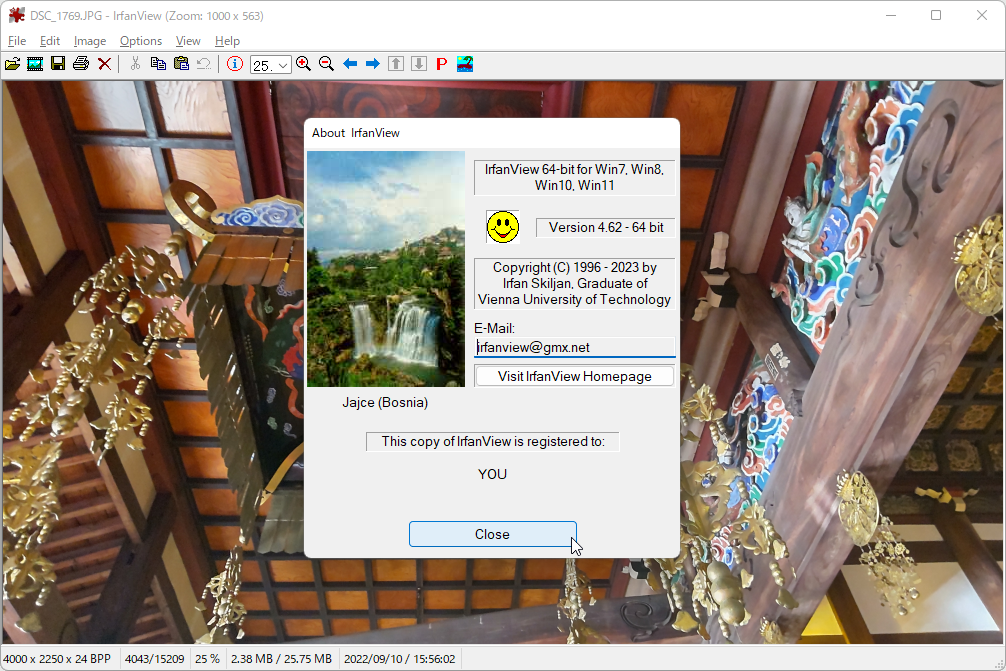Print the photo using the printer icon
Screen dimensions: 1006x671
tap(80, 63)
